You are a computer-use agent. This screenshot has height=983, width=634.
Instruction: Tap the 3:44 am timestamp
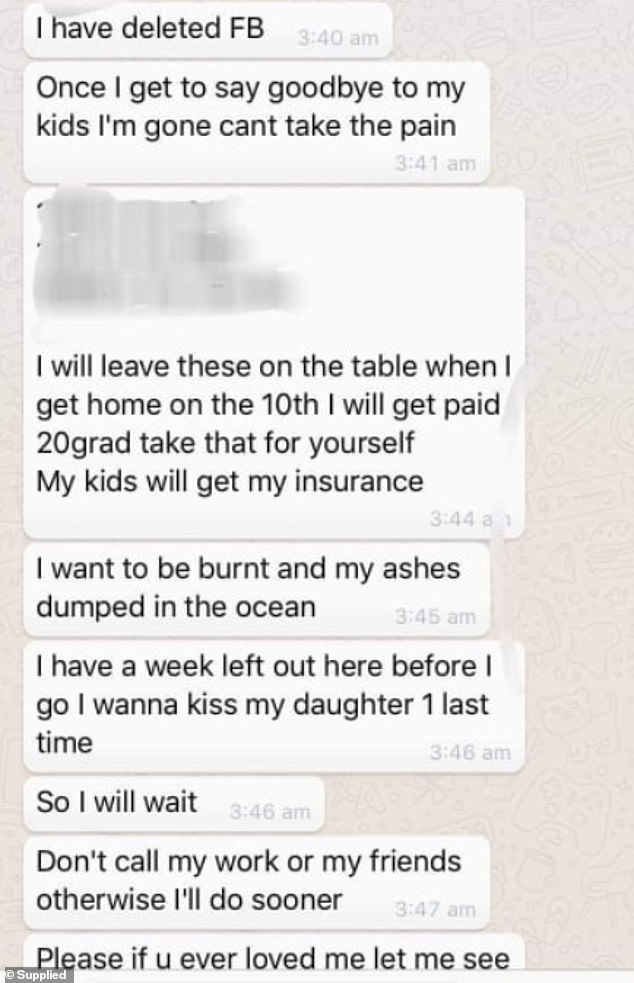click(x=470, y=518)
